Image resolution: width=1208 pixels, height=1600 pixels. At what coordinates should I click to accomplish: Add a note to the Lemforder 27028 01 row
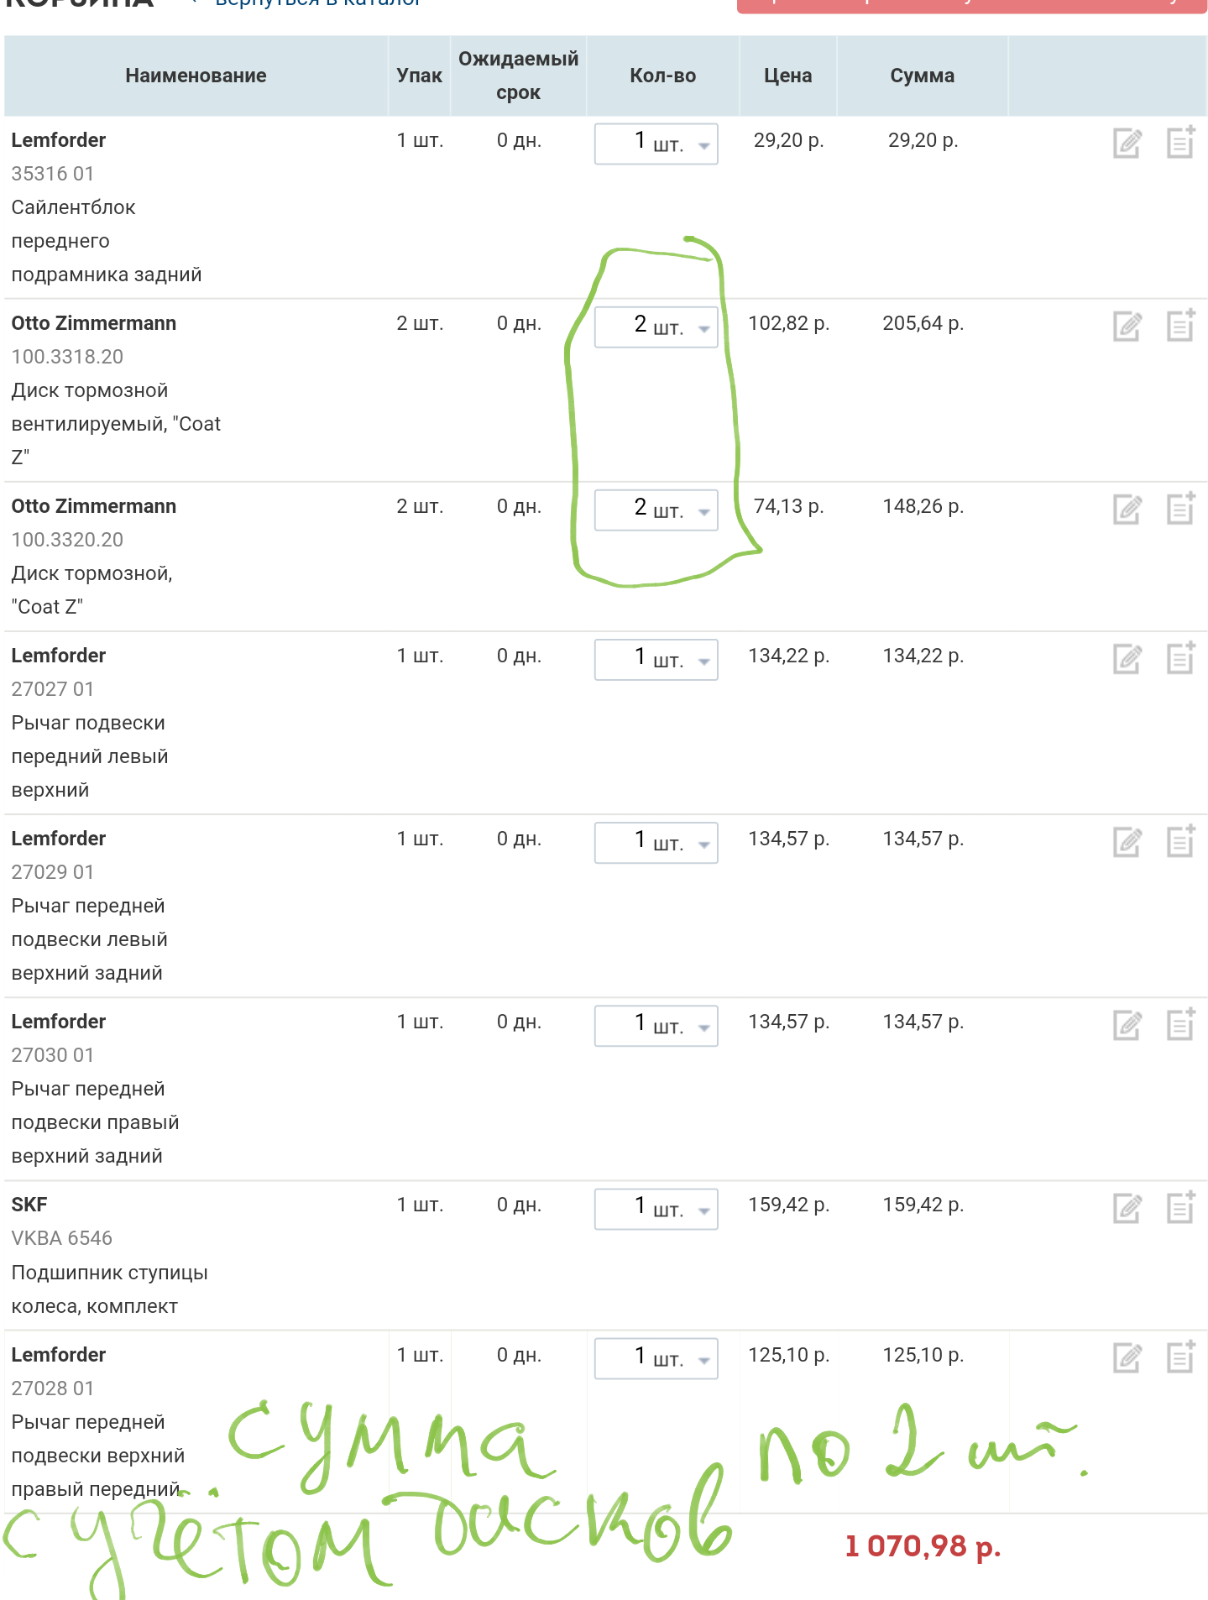coord(1181,1356)
